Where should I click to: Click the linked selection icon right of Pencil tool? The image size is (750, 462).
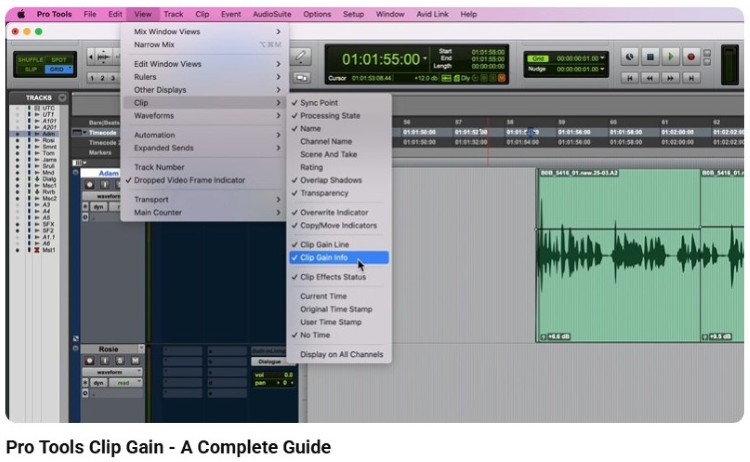click(x=302, y=77)
